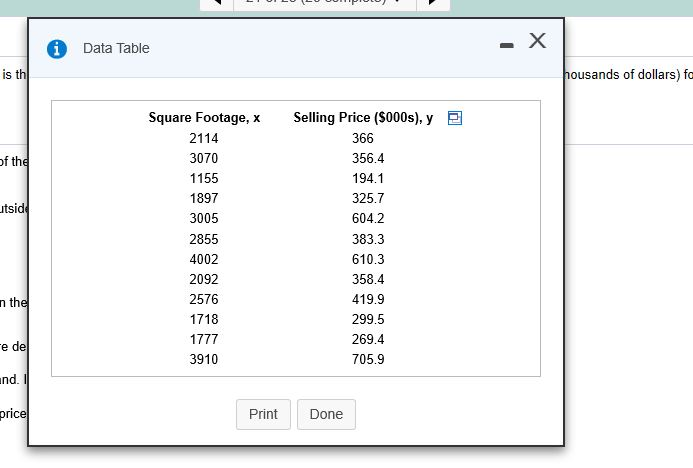This screenshot has height=468, width=693.
Task: Select the Selling Price ($000s), y header
Action: [363, 118]
